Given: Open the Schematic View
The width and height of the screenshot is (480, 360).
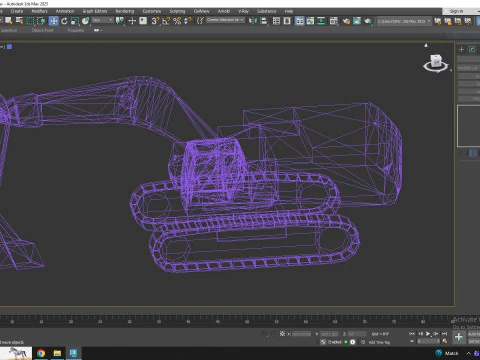Looking at the screenshot, I should pyautogui.click(x=321, y=21).
